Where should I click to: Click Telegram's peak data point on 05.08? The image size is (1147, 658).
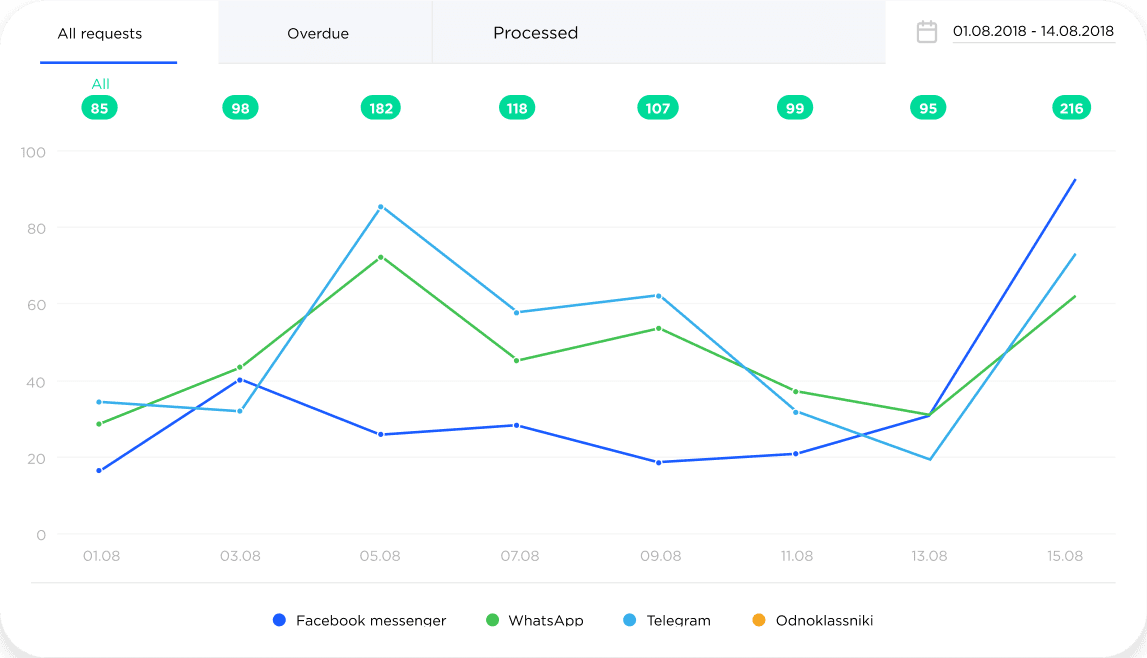380,206
